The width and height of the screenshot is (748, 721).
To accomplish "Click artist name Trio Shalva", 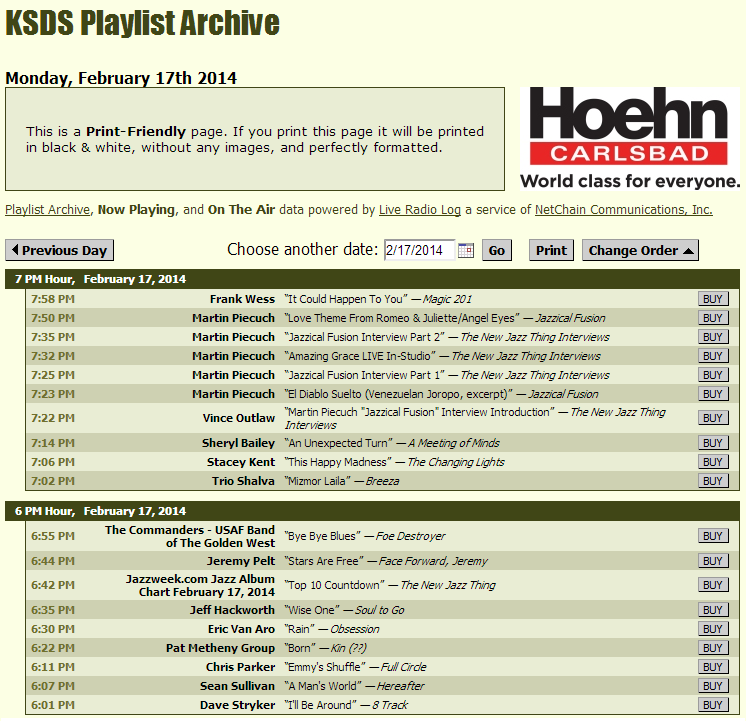I will [243, 481].
